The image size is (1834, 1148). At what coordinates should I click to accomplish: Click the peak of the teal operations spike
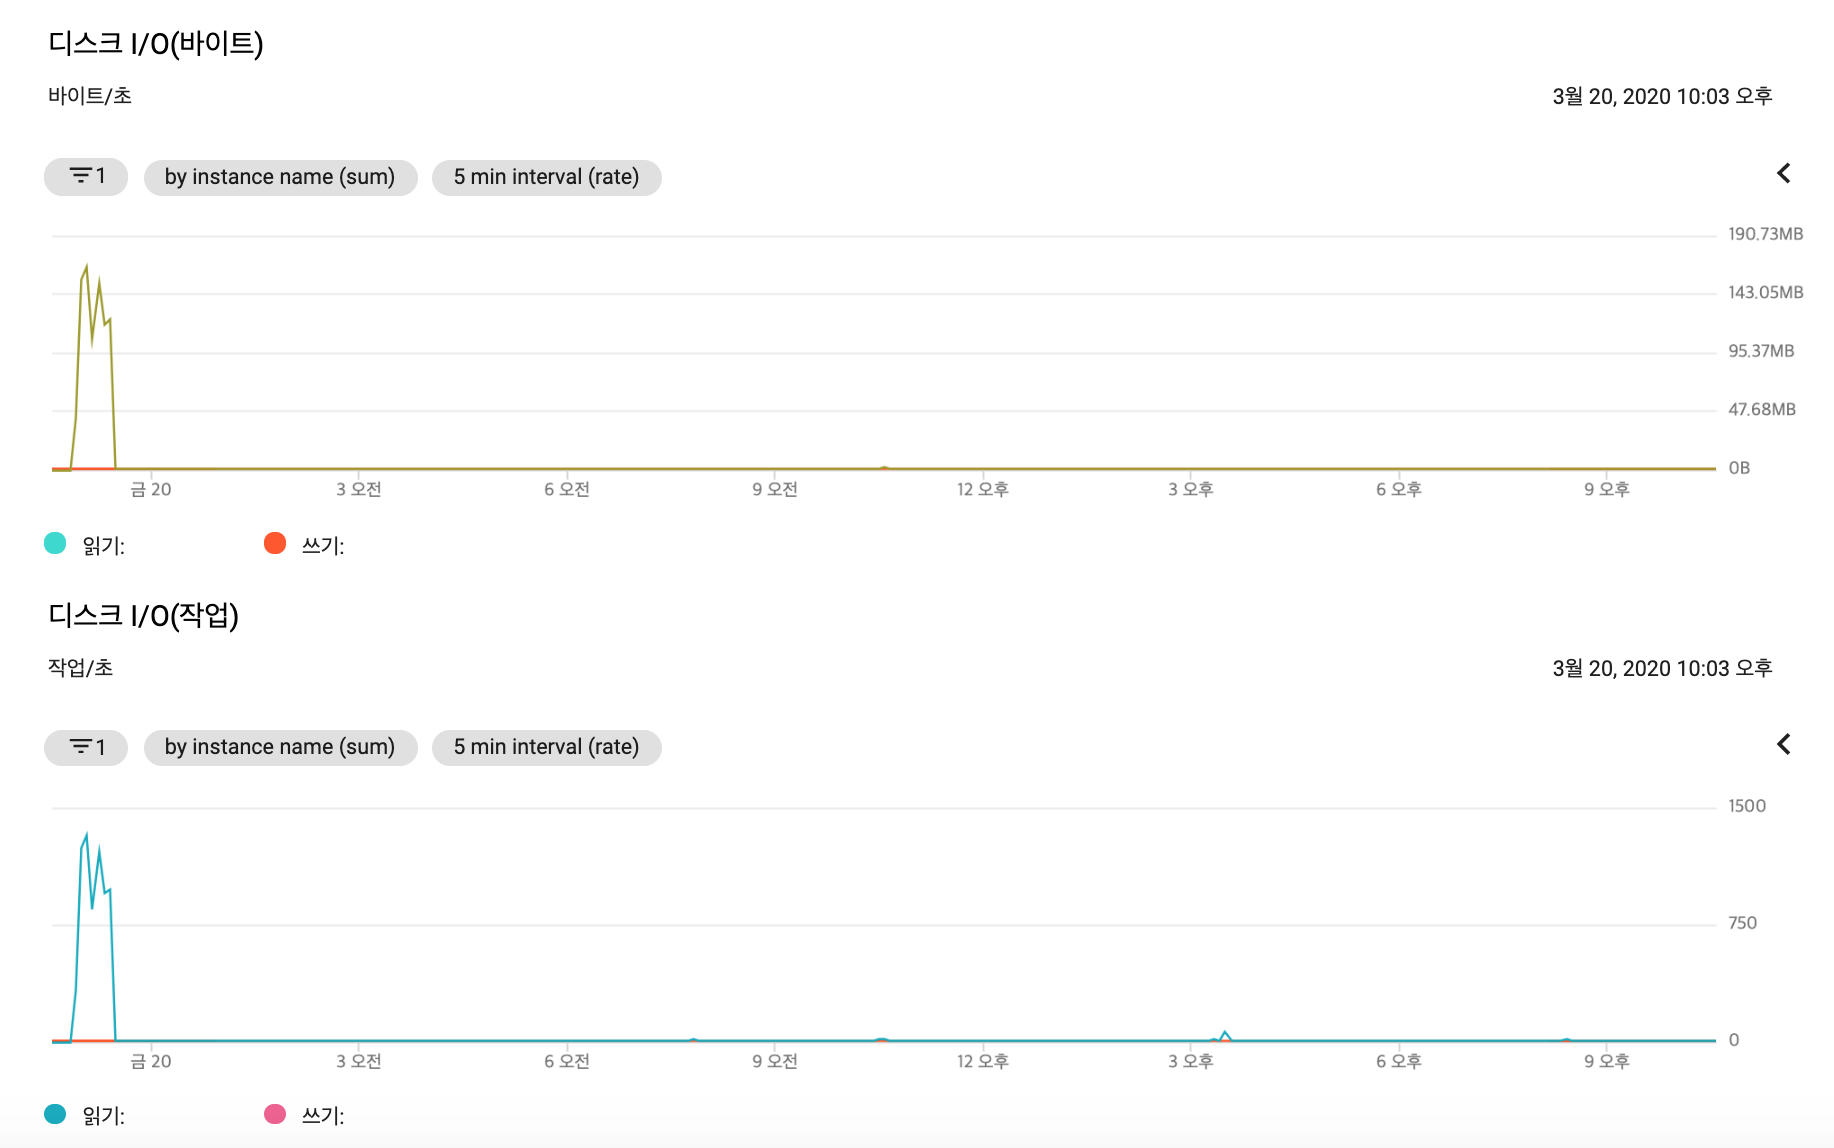[86, 834]
